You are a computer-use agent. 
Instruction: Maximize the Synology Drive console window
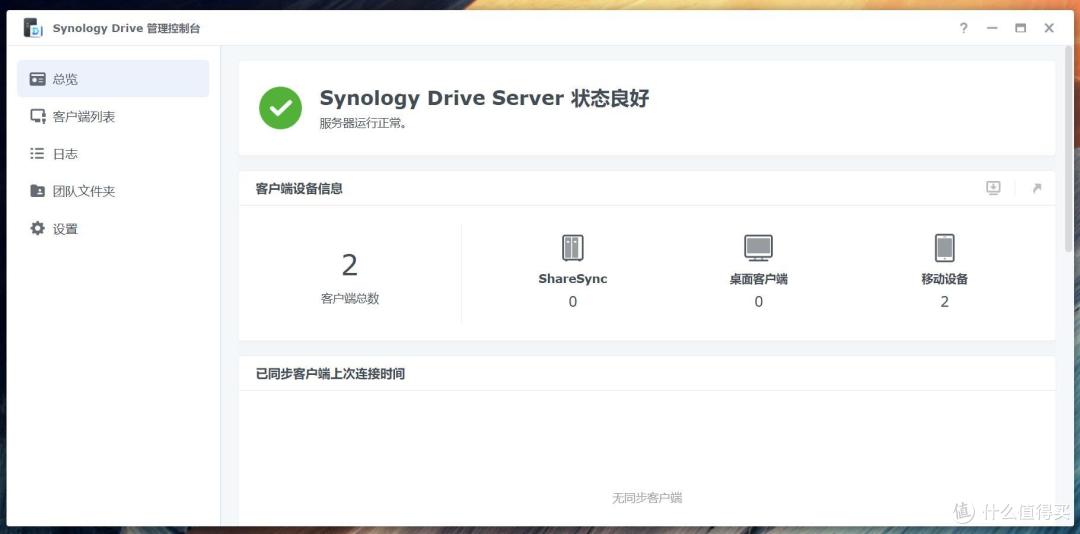[x=1020, y=28]
